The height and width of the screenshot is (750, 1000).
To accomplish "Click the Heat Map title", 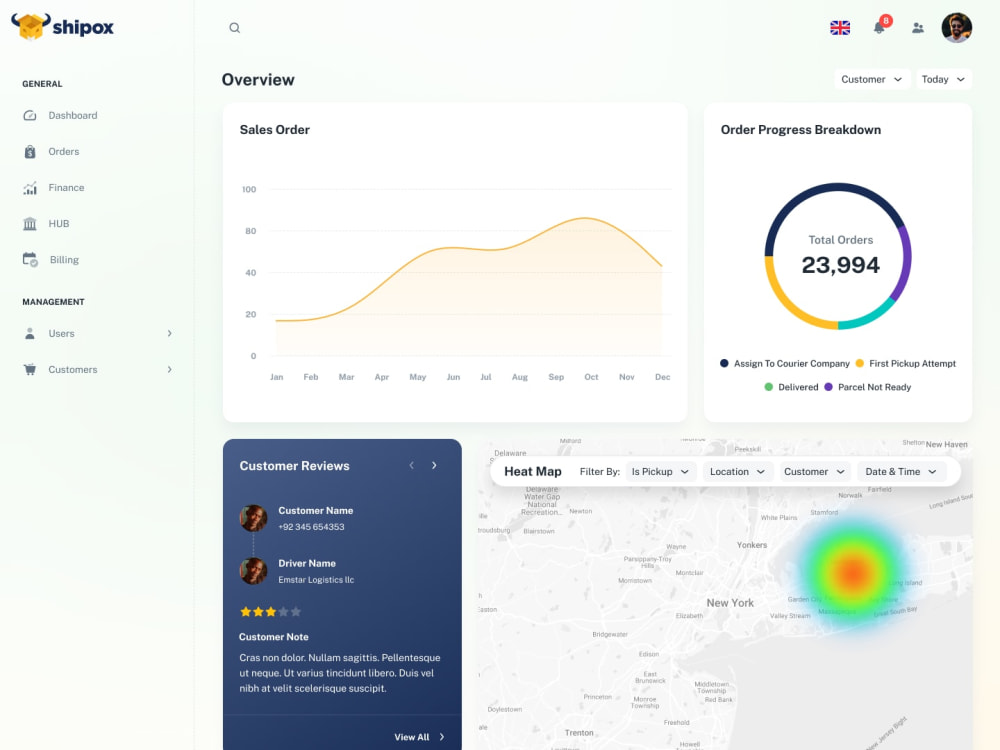I will (533, 472).
